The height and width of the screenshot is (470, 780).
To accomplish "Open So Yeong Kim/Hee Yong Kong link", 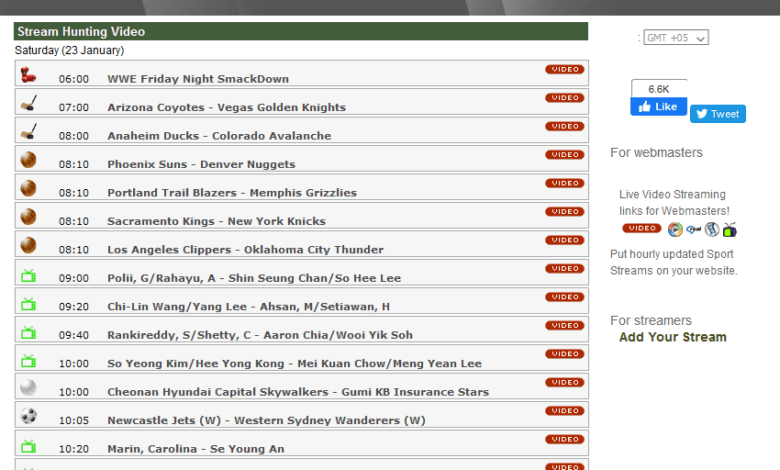I will (294, 363).
